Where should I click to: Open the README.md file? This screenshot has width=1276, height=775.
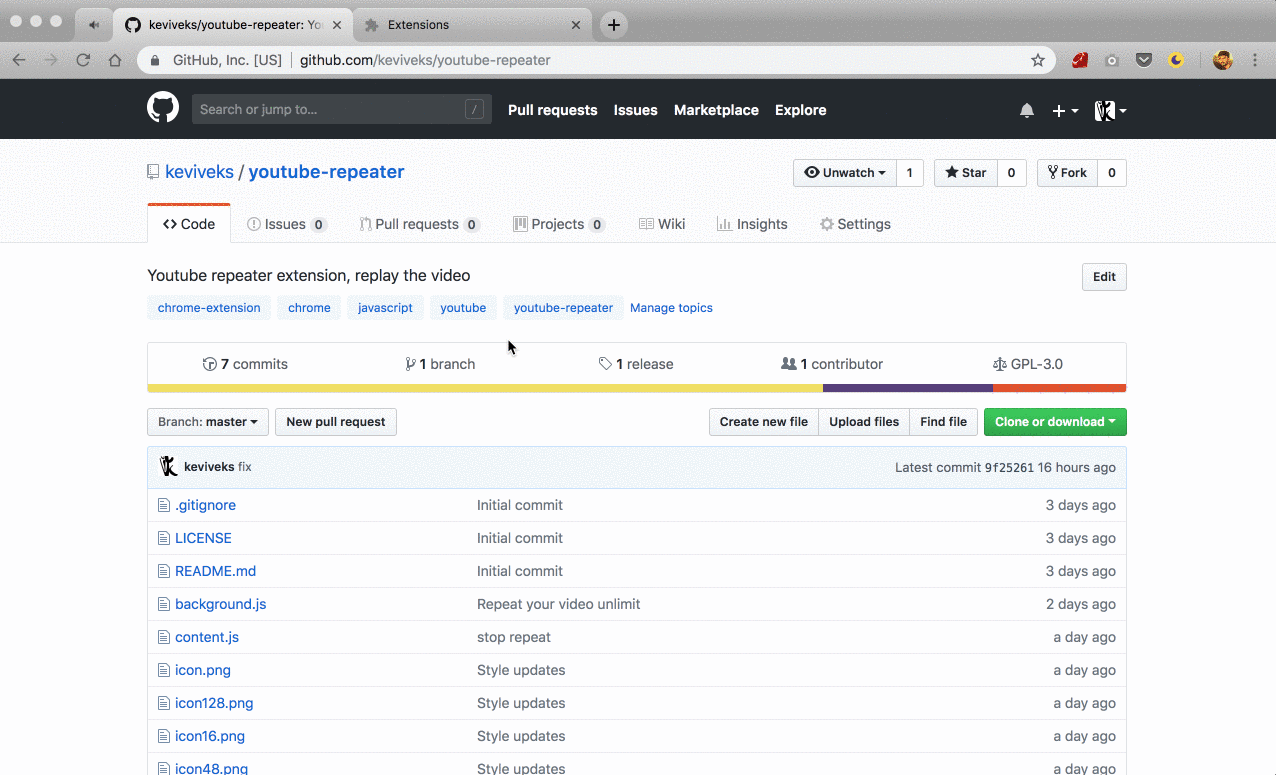[x=215, y=571]
